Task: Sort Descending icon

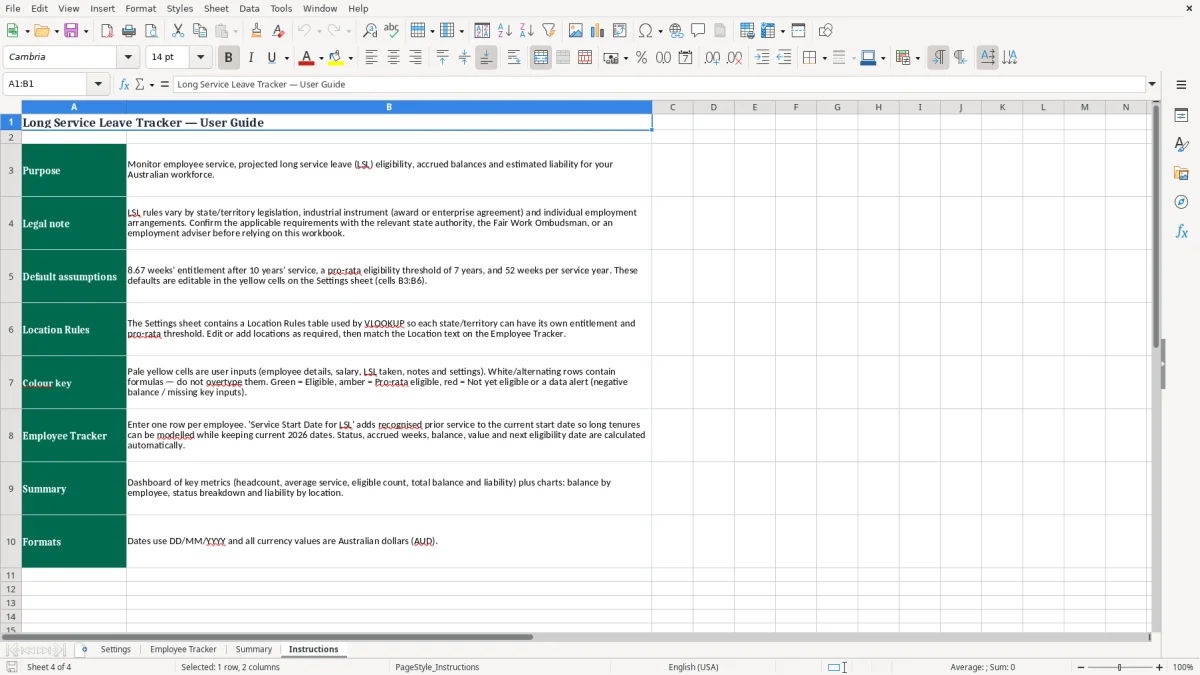Action: [x=526, y=31]
